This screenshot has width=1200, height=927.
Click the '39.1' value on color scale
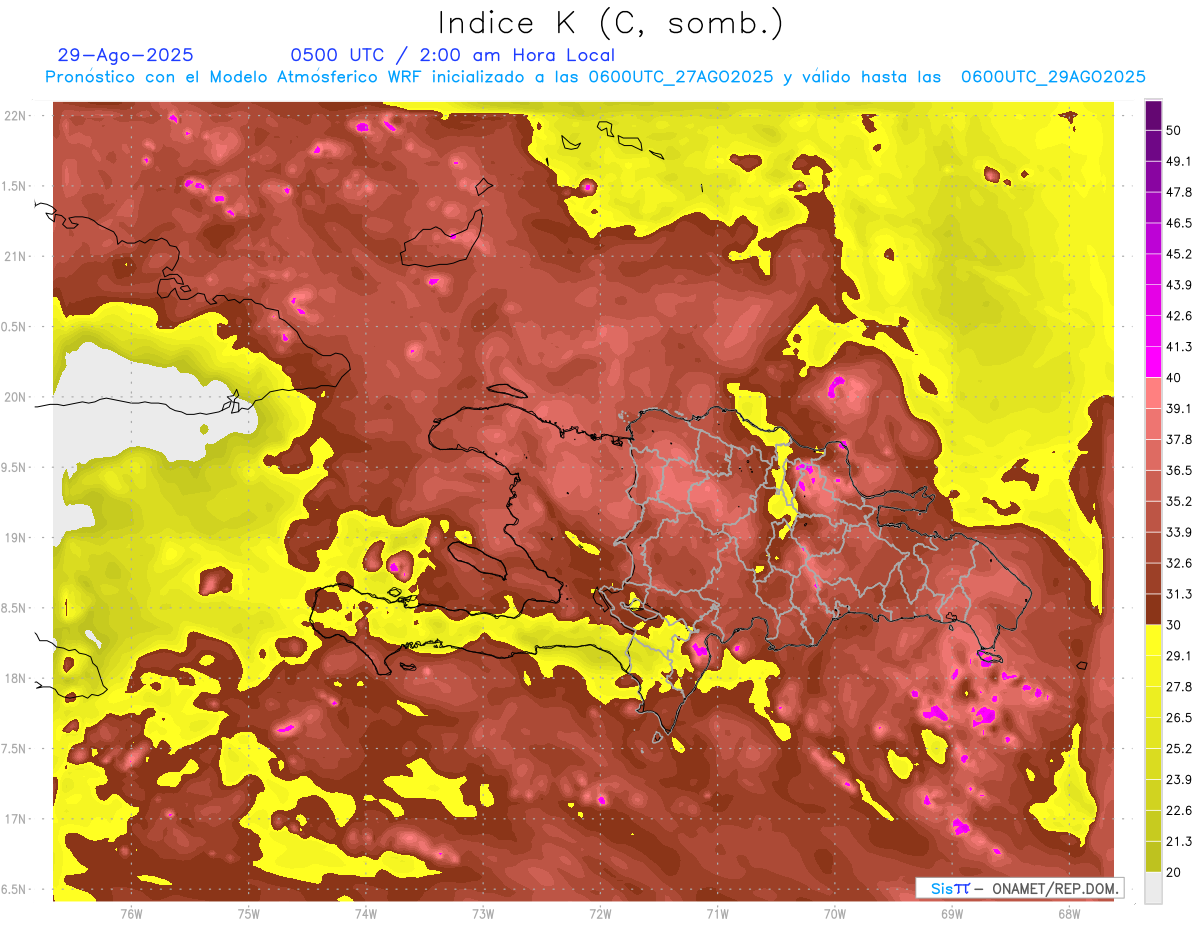[1178, 409]
